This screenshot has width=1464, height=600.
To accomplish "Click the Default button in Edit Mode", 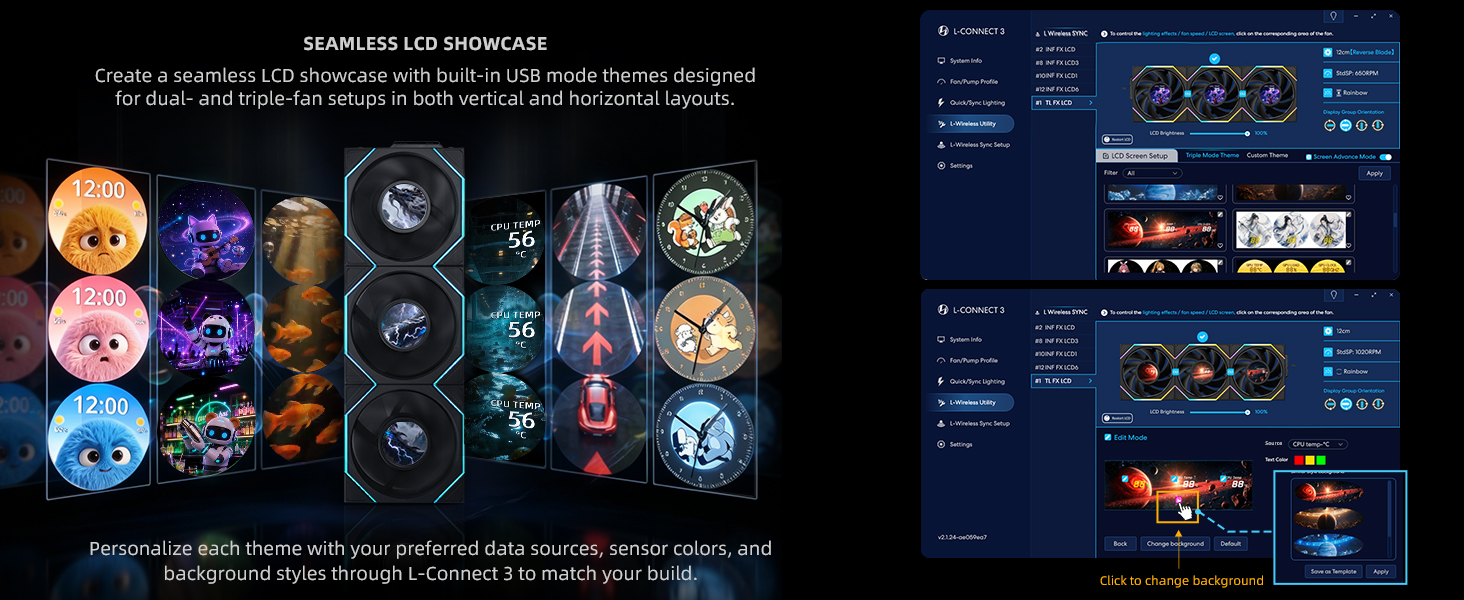I will 1230,544.
